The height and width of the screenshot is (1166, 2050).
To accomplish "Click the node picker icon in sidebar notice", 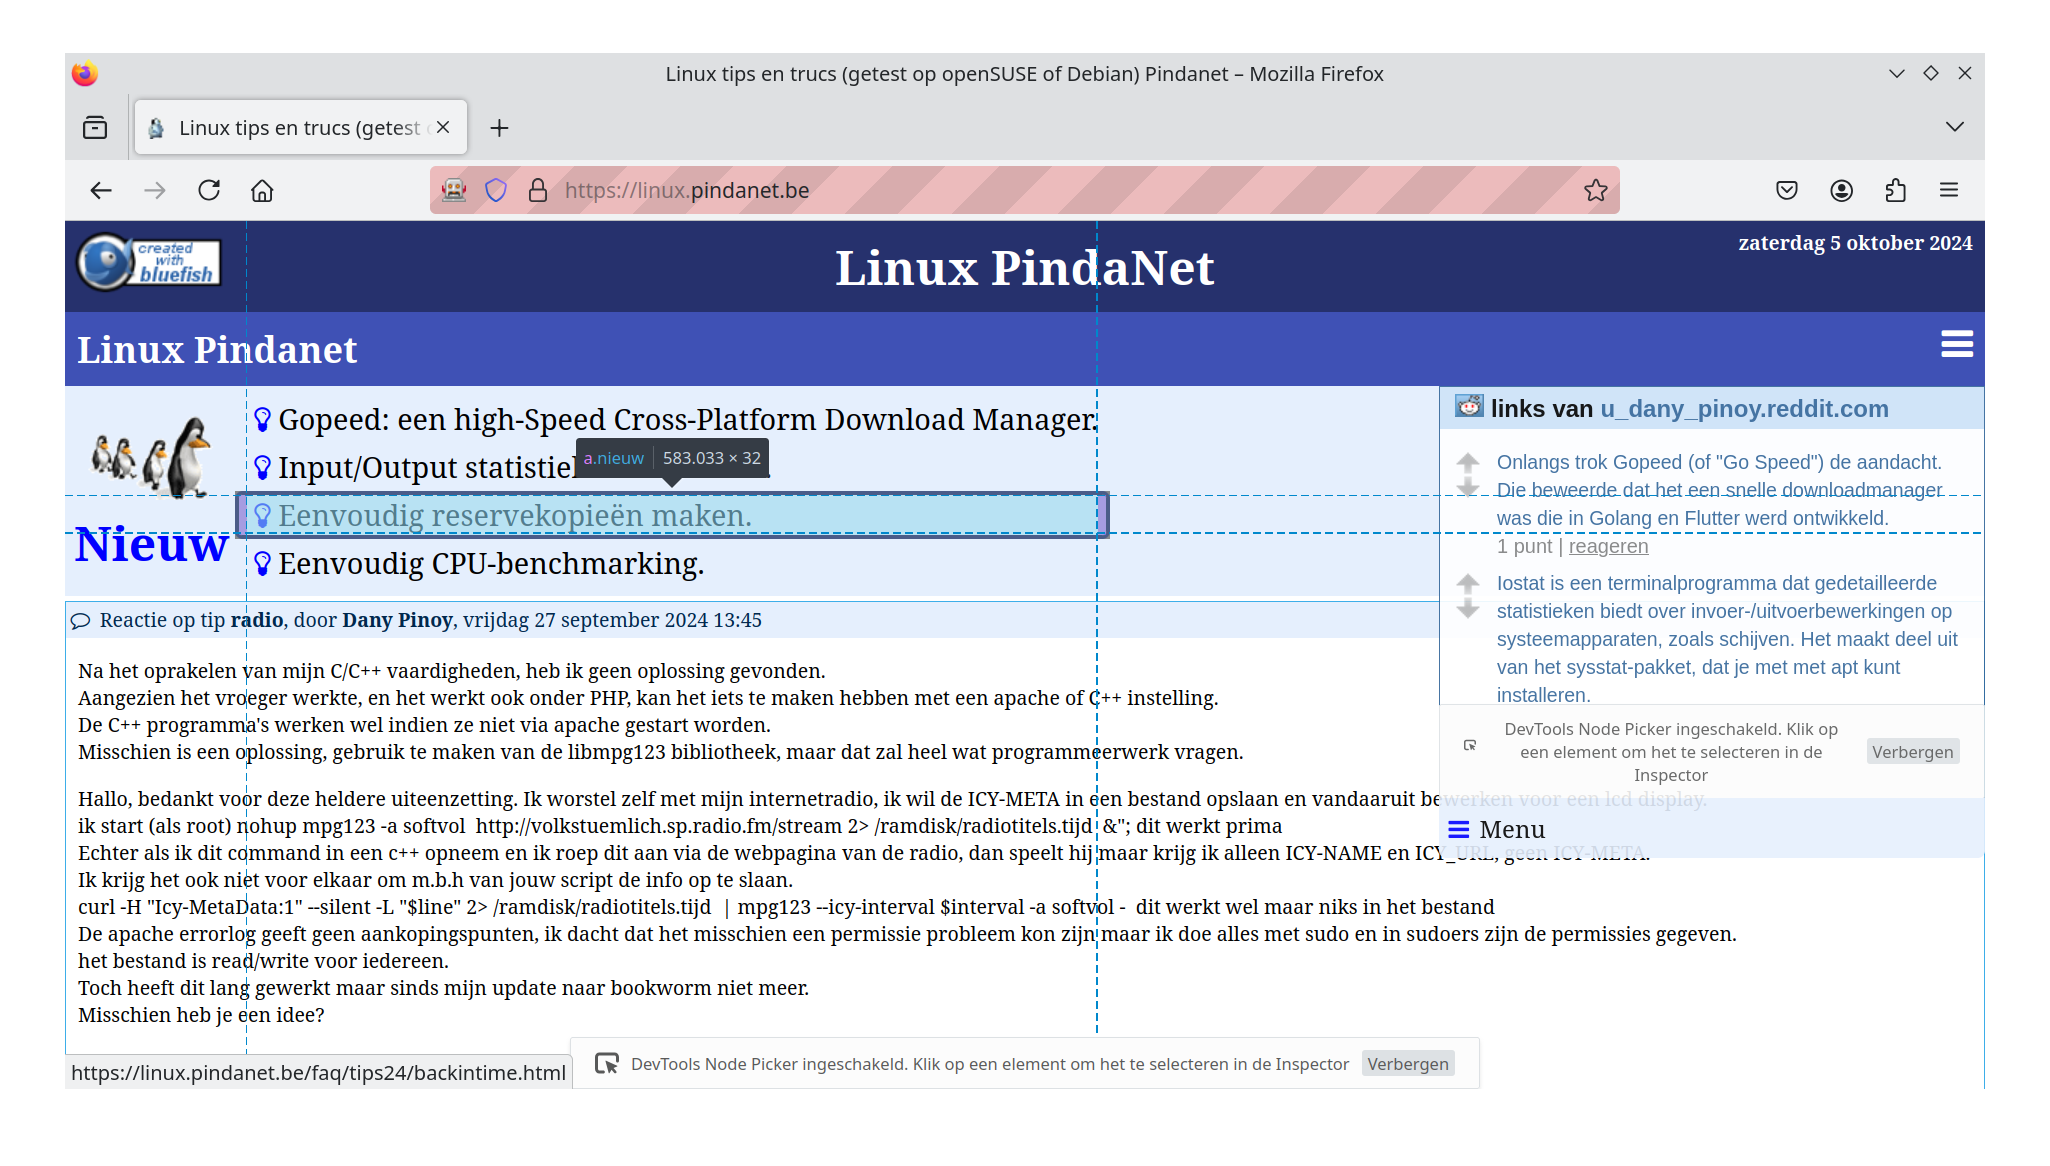I will pyautogui.click(x=1470, y=745).
